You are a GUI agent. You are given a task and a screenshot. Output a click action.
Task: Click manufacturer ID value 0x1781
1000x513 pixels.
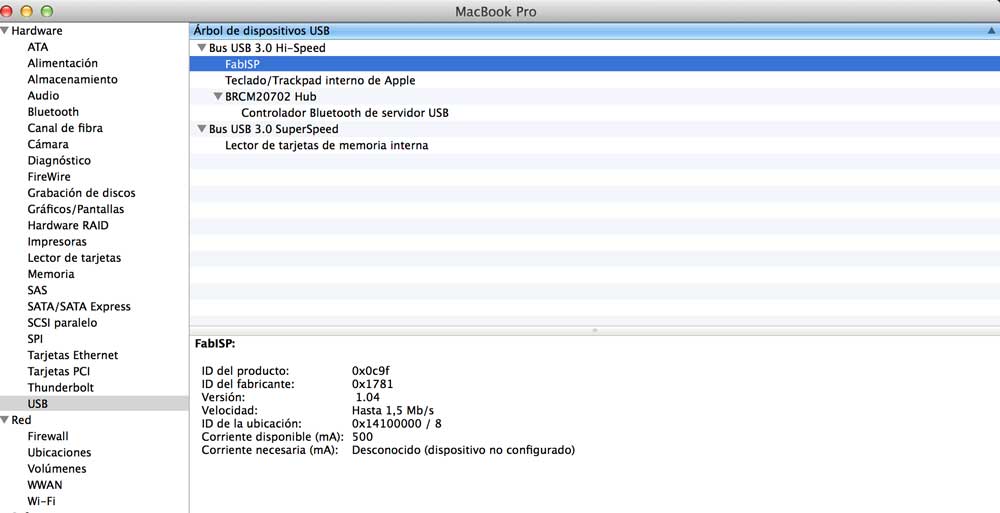(372, 384)
